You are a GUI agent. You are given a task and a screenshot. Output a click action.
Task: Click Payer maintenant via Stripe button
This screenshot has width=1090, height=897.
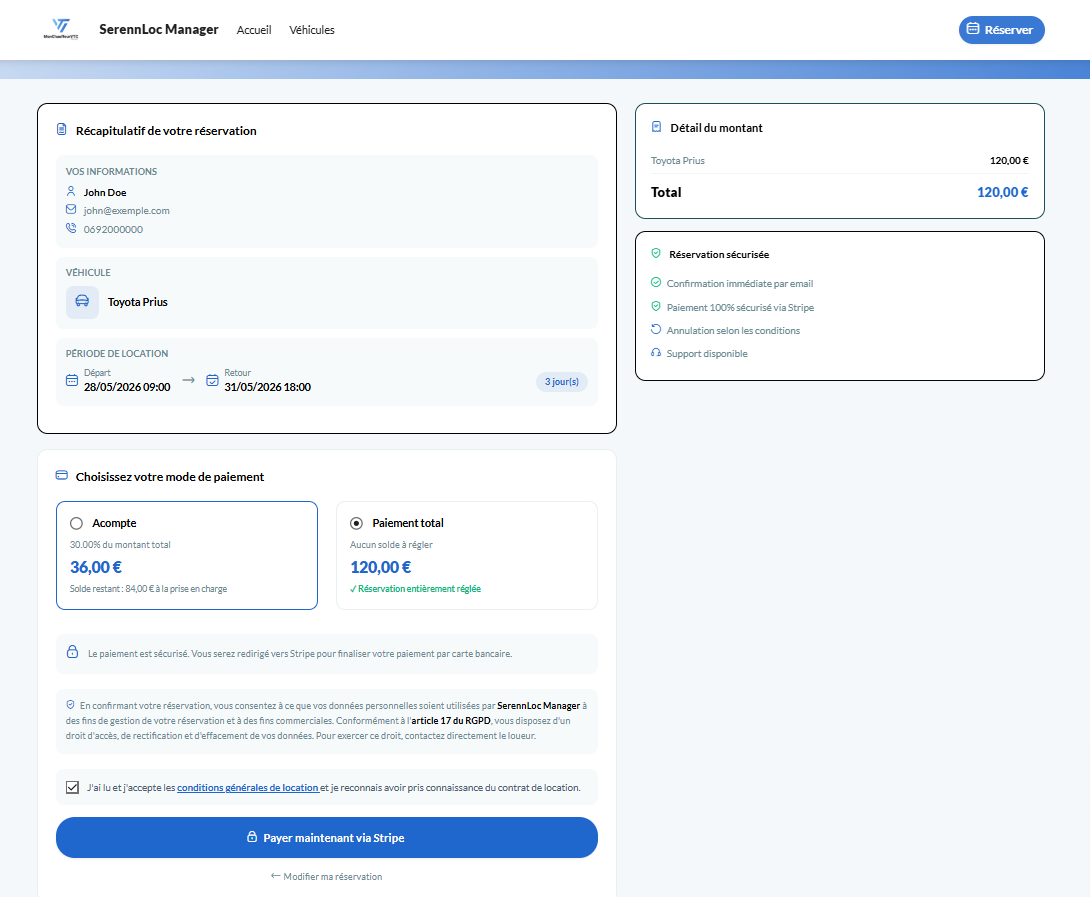click(x=327, y=838)
